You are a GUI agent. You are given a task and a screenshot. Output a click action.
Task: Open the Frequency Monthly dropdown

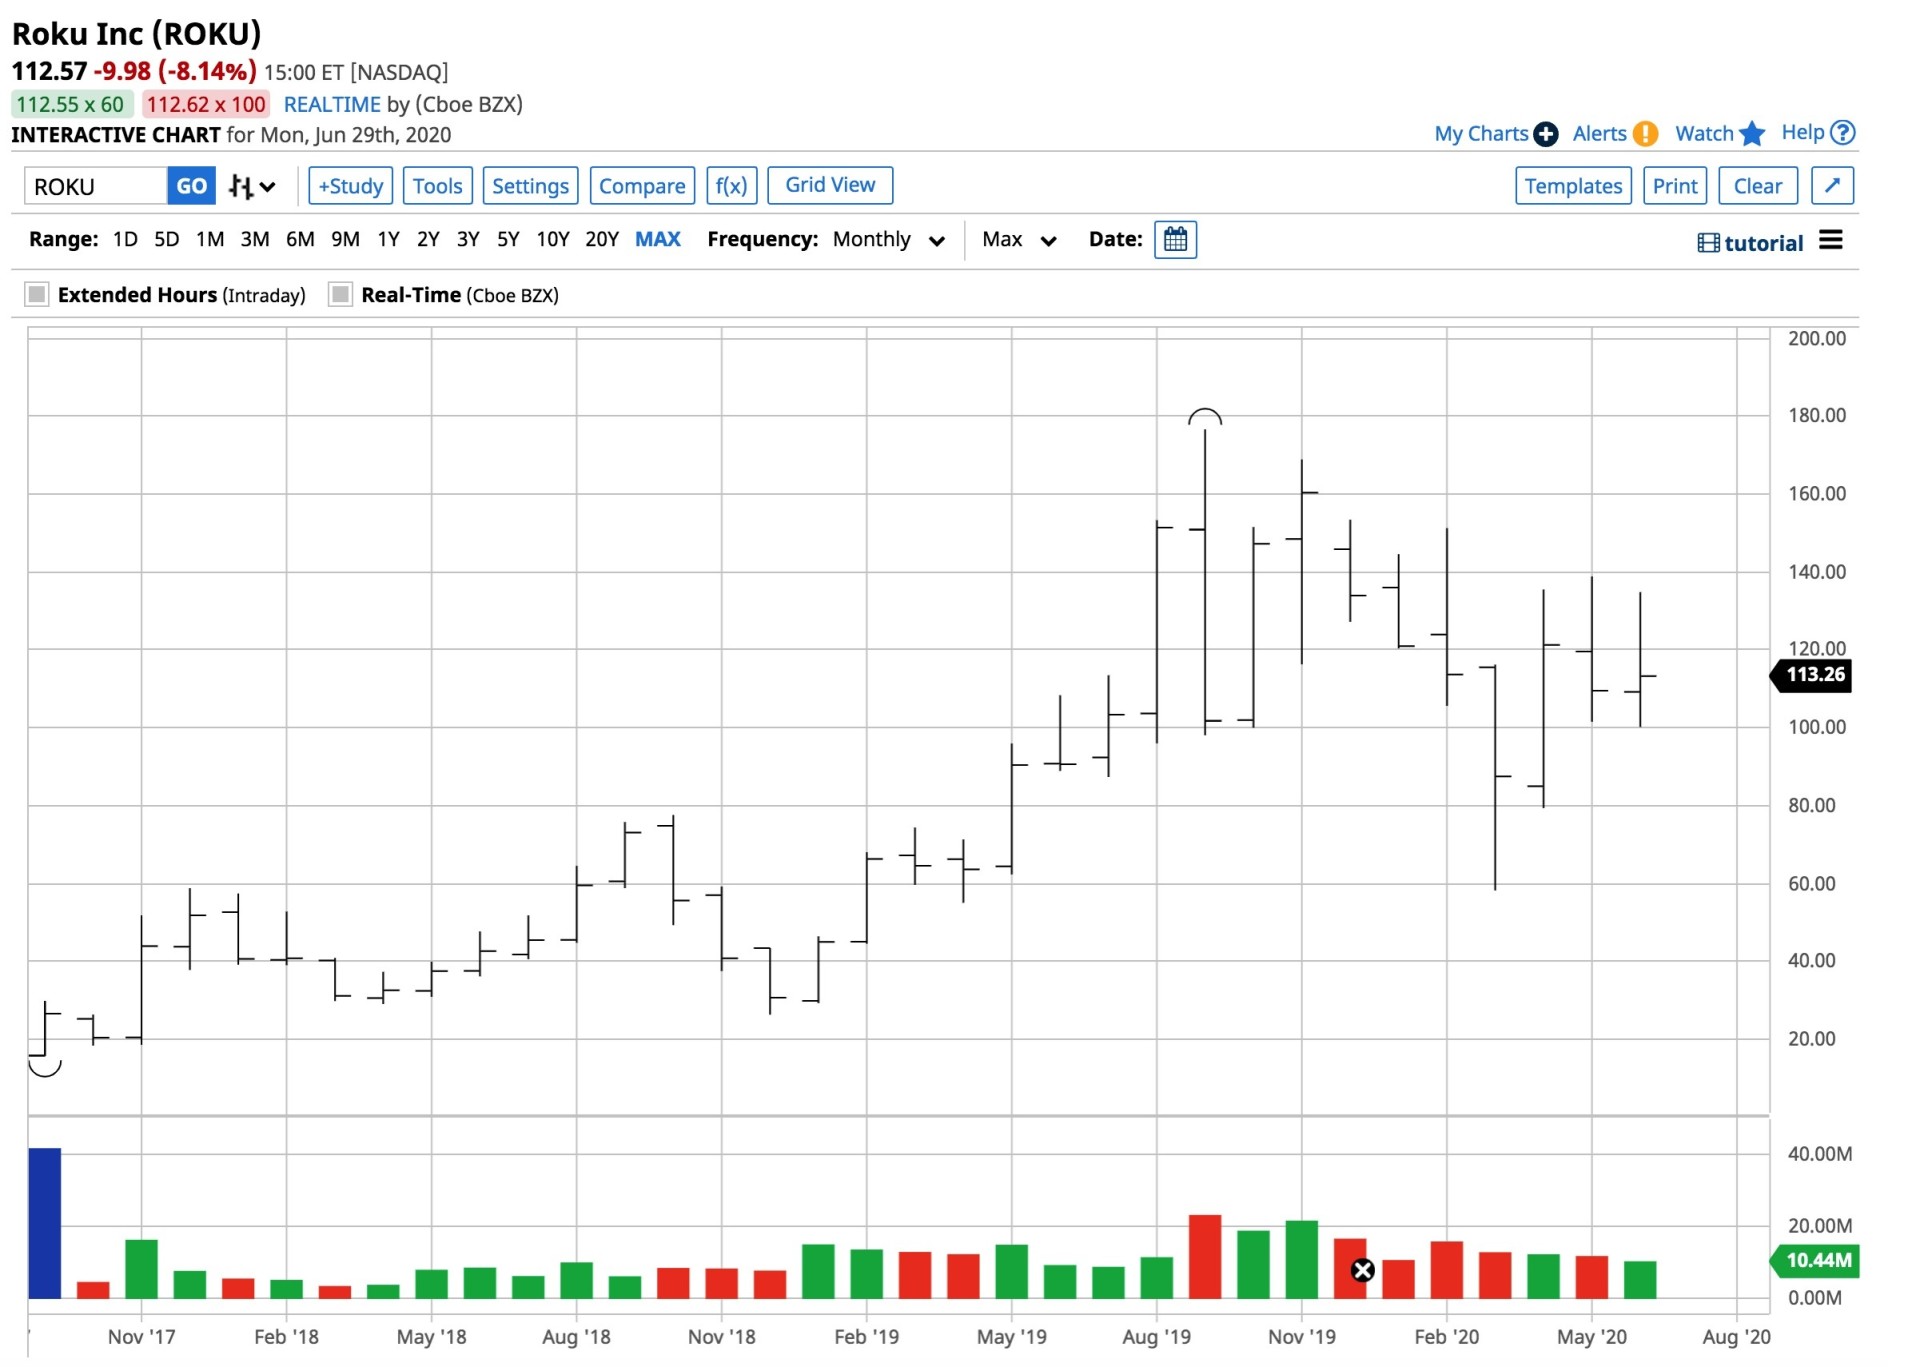coord(889,240)
